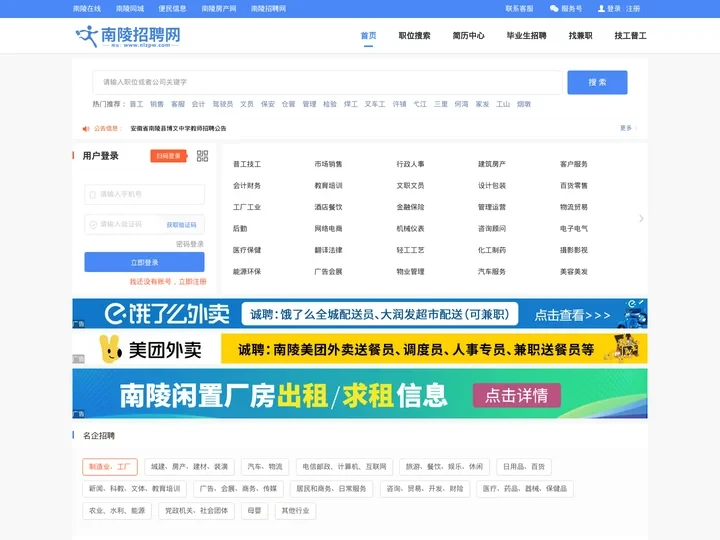Click 我还没有账号，立即注册 link

[168, 281]
